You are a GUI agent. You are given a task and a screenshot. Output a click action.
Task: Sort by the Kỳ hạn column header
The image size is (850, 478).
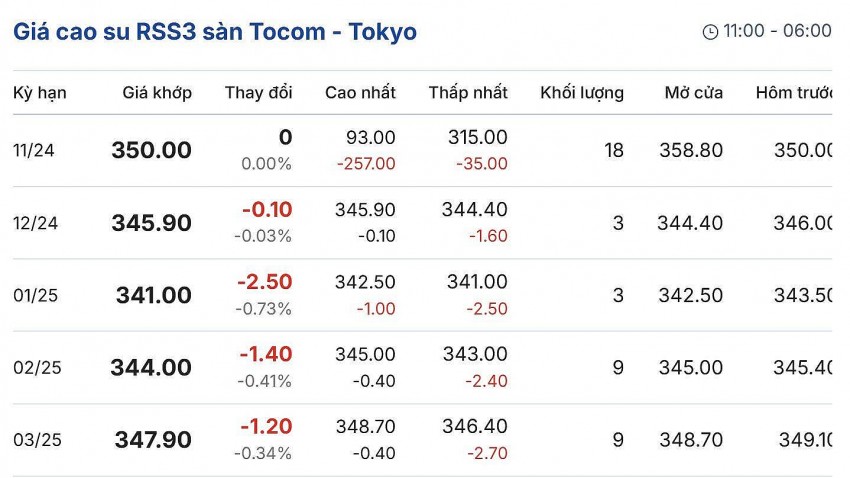pos(40,93)
